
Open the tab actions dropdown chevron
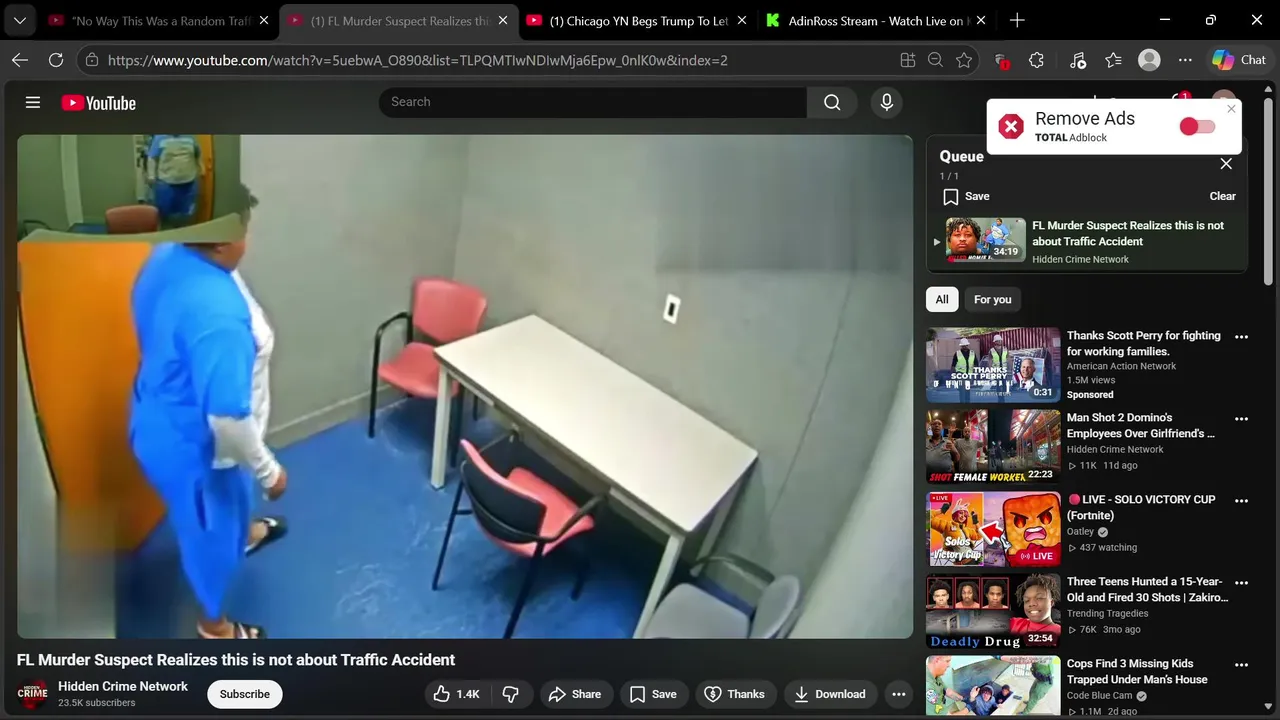19,20
